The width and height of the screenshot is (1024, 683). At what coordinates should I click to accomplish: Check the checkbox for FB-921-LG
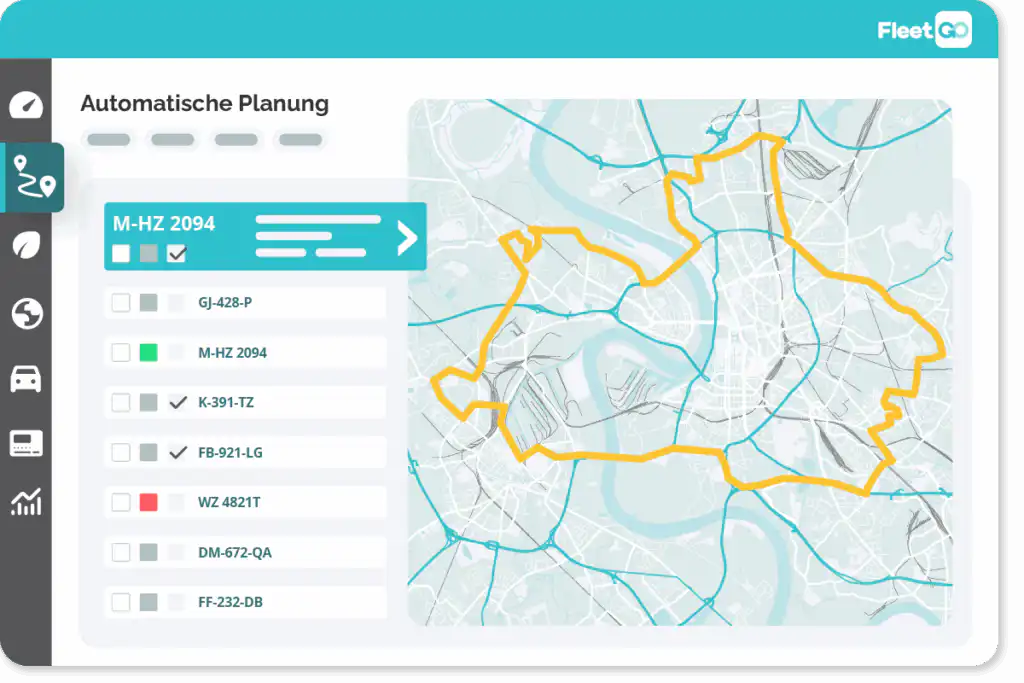tap(121, 453)
